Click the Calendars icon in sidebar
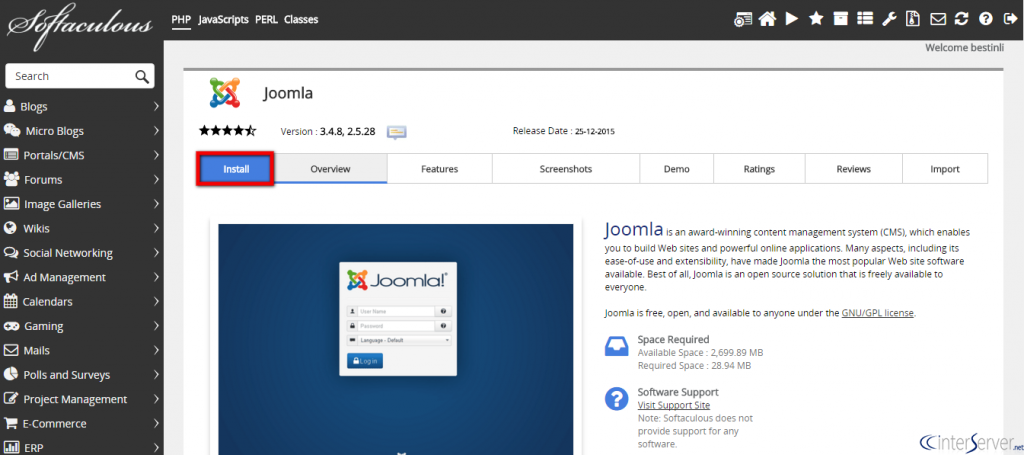The image size is (1024, 455). [x=10, y=301]
